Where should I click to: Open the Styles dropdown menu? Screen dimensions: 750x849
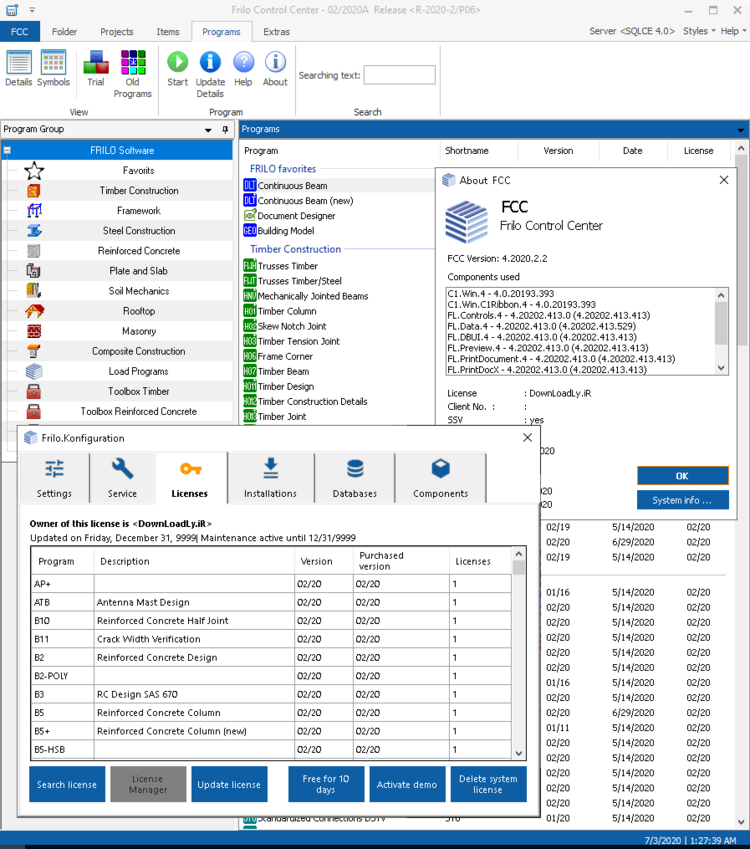tap(699, 31)
